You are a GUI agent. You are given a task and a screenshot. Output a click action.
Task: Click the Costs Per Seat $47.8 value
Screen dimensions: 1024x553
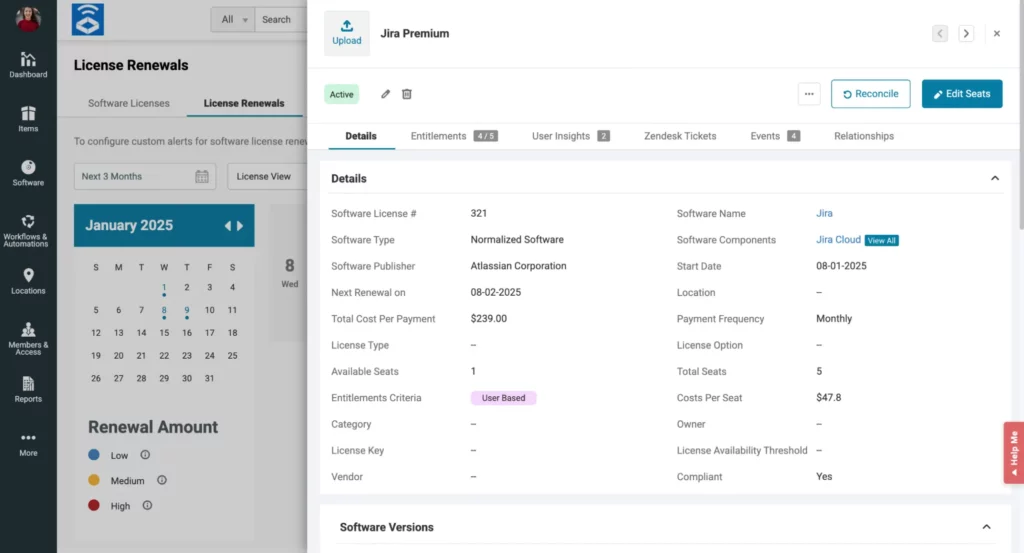tap(829, 398)
